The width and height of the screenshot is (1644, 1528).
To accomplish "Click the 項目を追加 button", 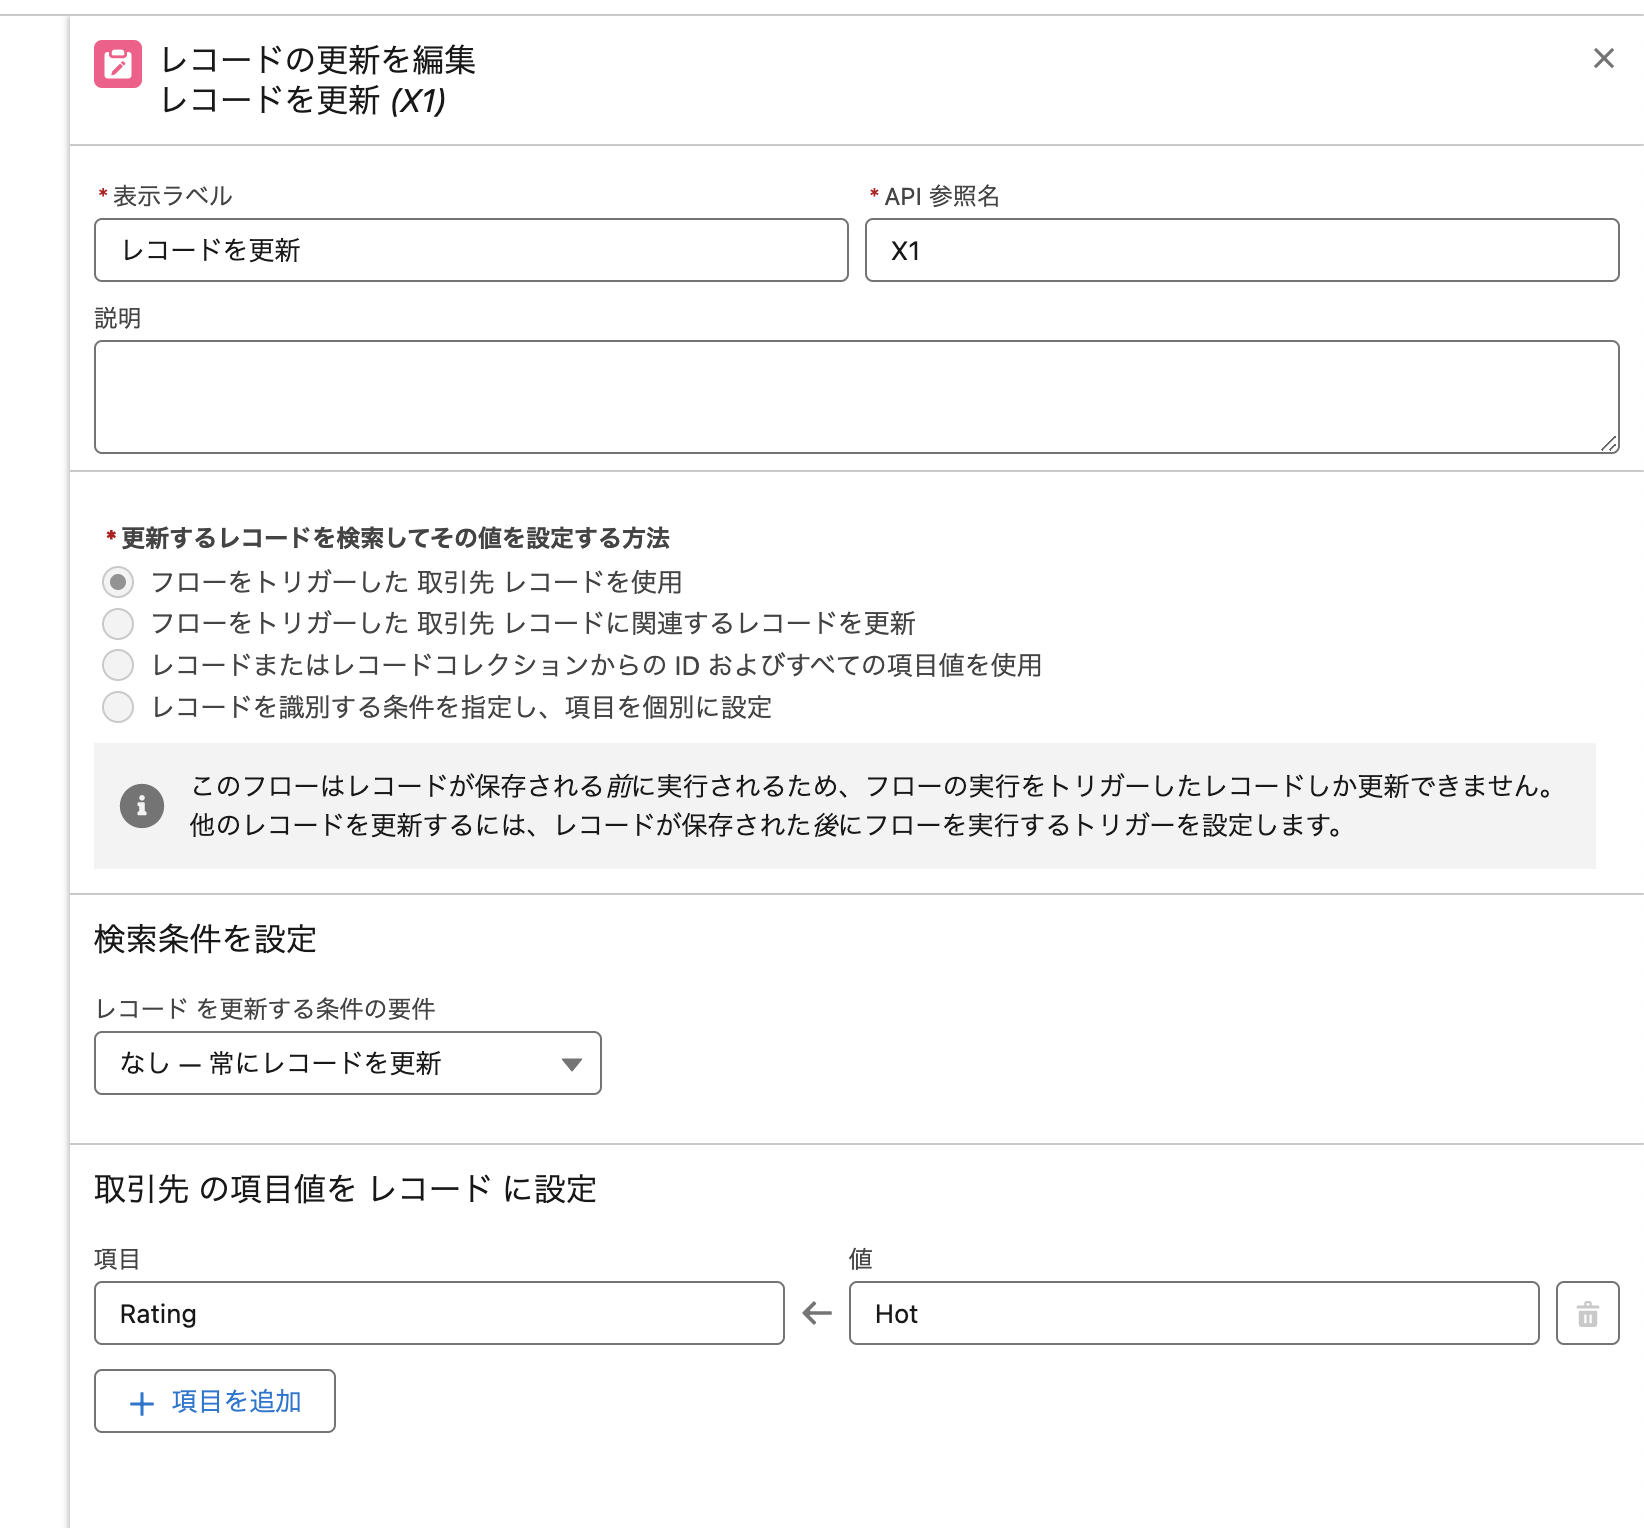I will (214, 1401).
